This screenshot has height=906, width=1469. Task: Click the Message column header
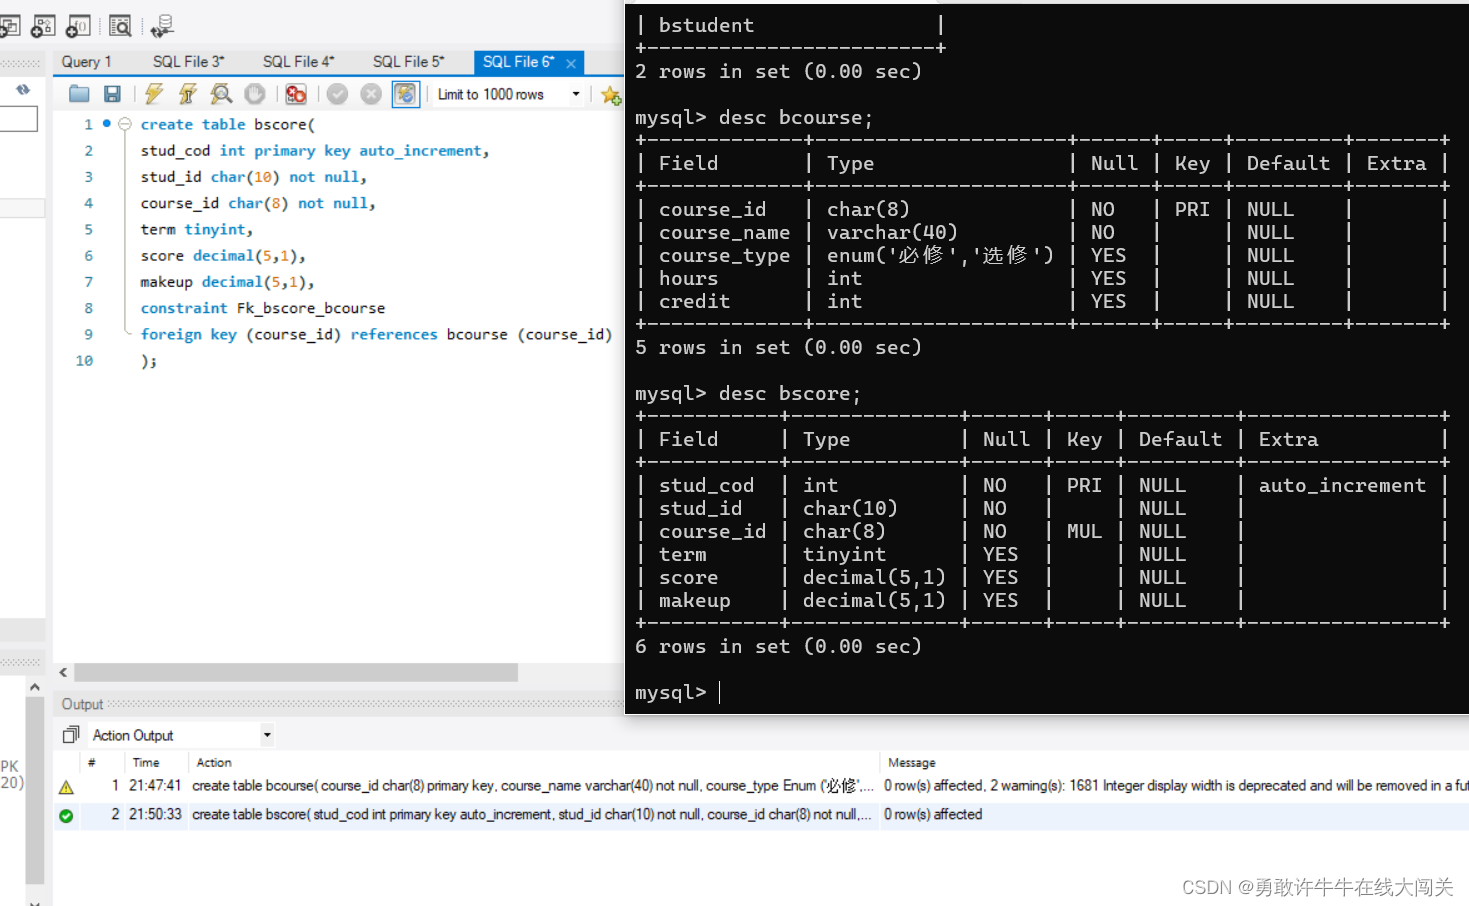pos(912,763)
